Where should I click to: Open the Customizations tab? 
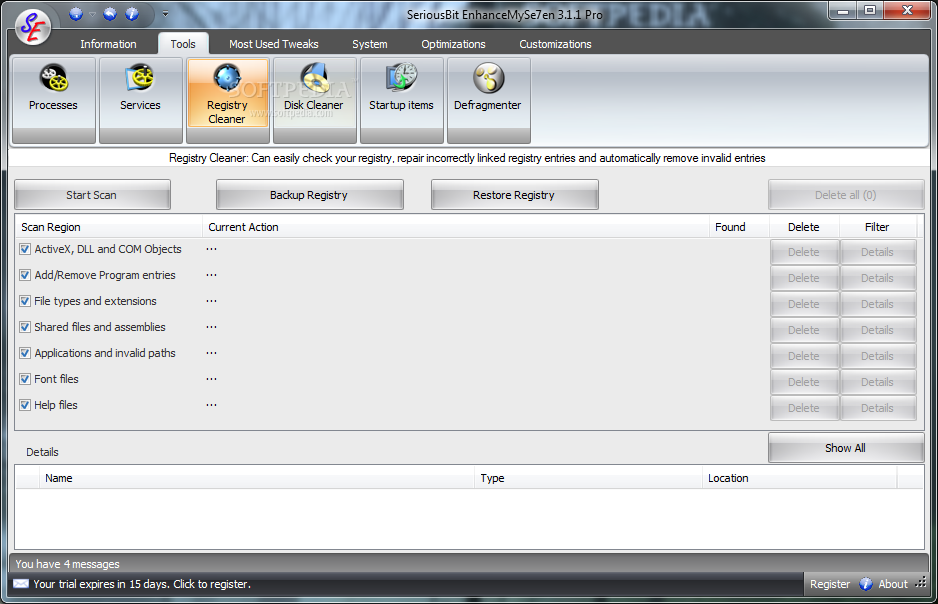pos(555,44)
